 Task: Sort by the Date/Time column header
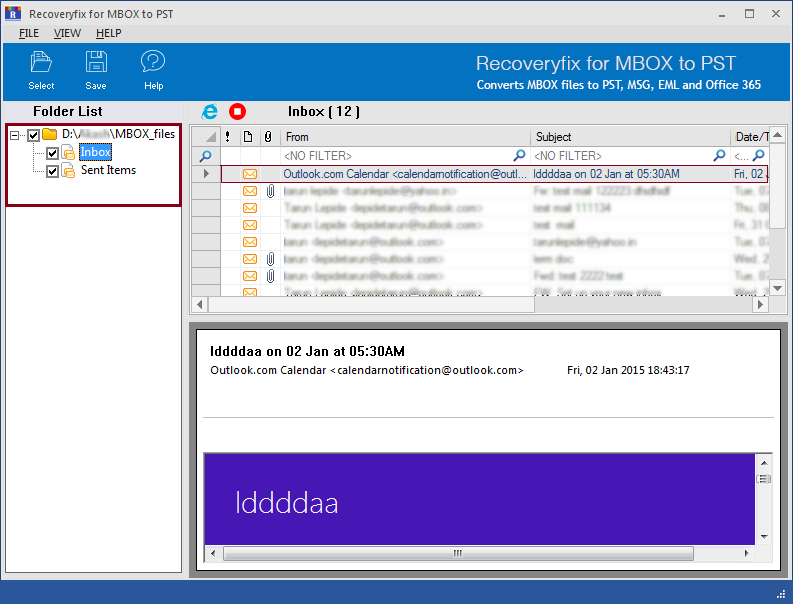(x=751, y=137)
